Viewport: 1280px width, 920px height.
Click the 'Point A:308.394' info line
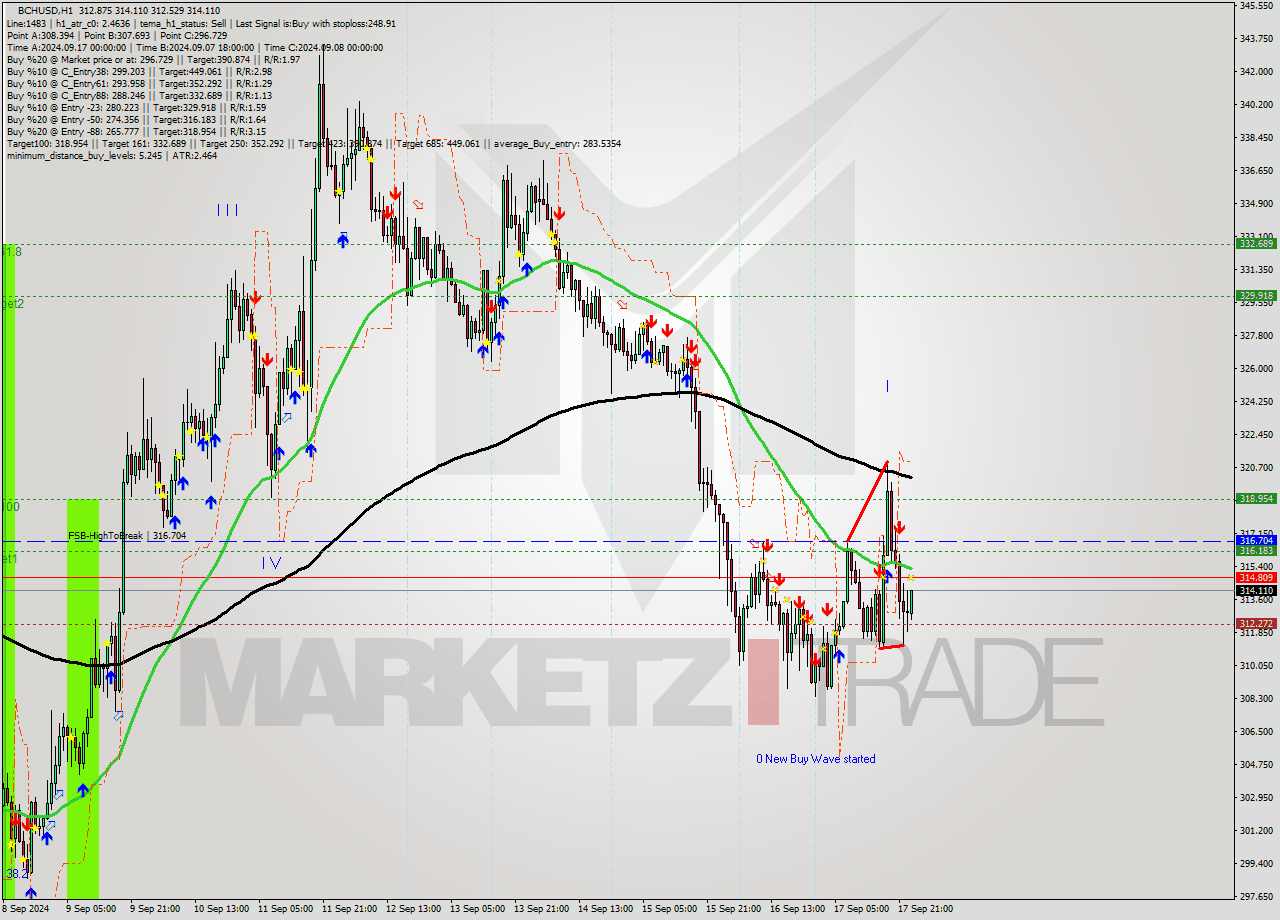pos(117,35)
